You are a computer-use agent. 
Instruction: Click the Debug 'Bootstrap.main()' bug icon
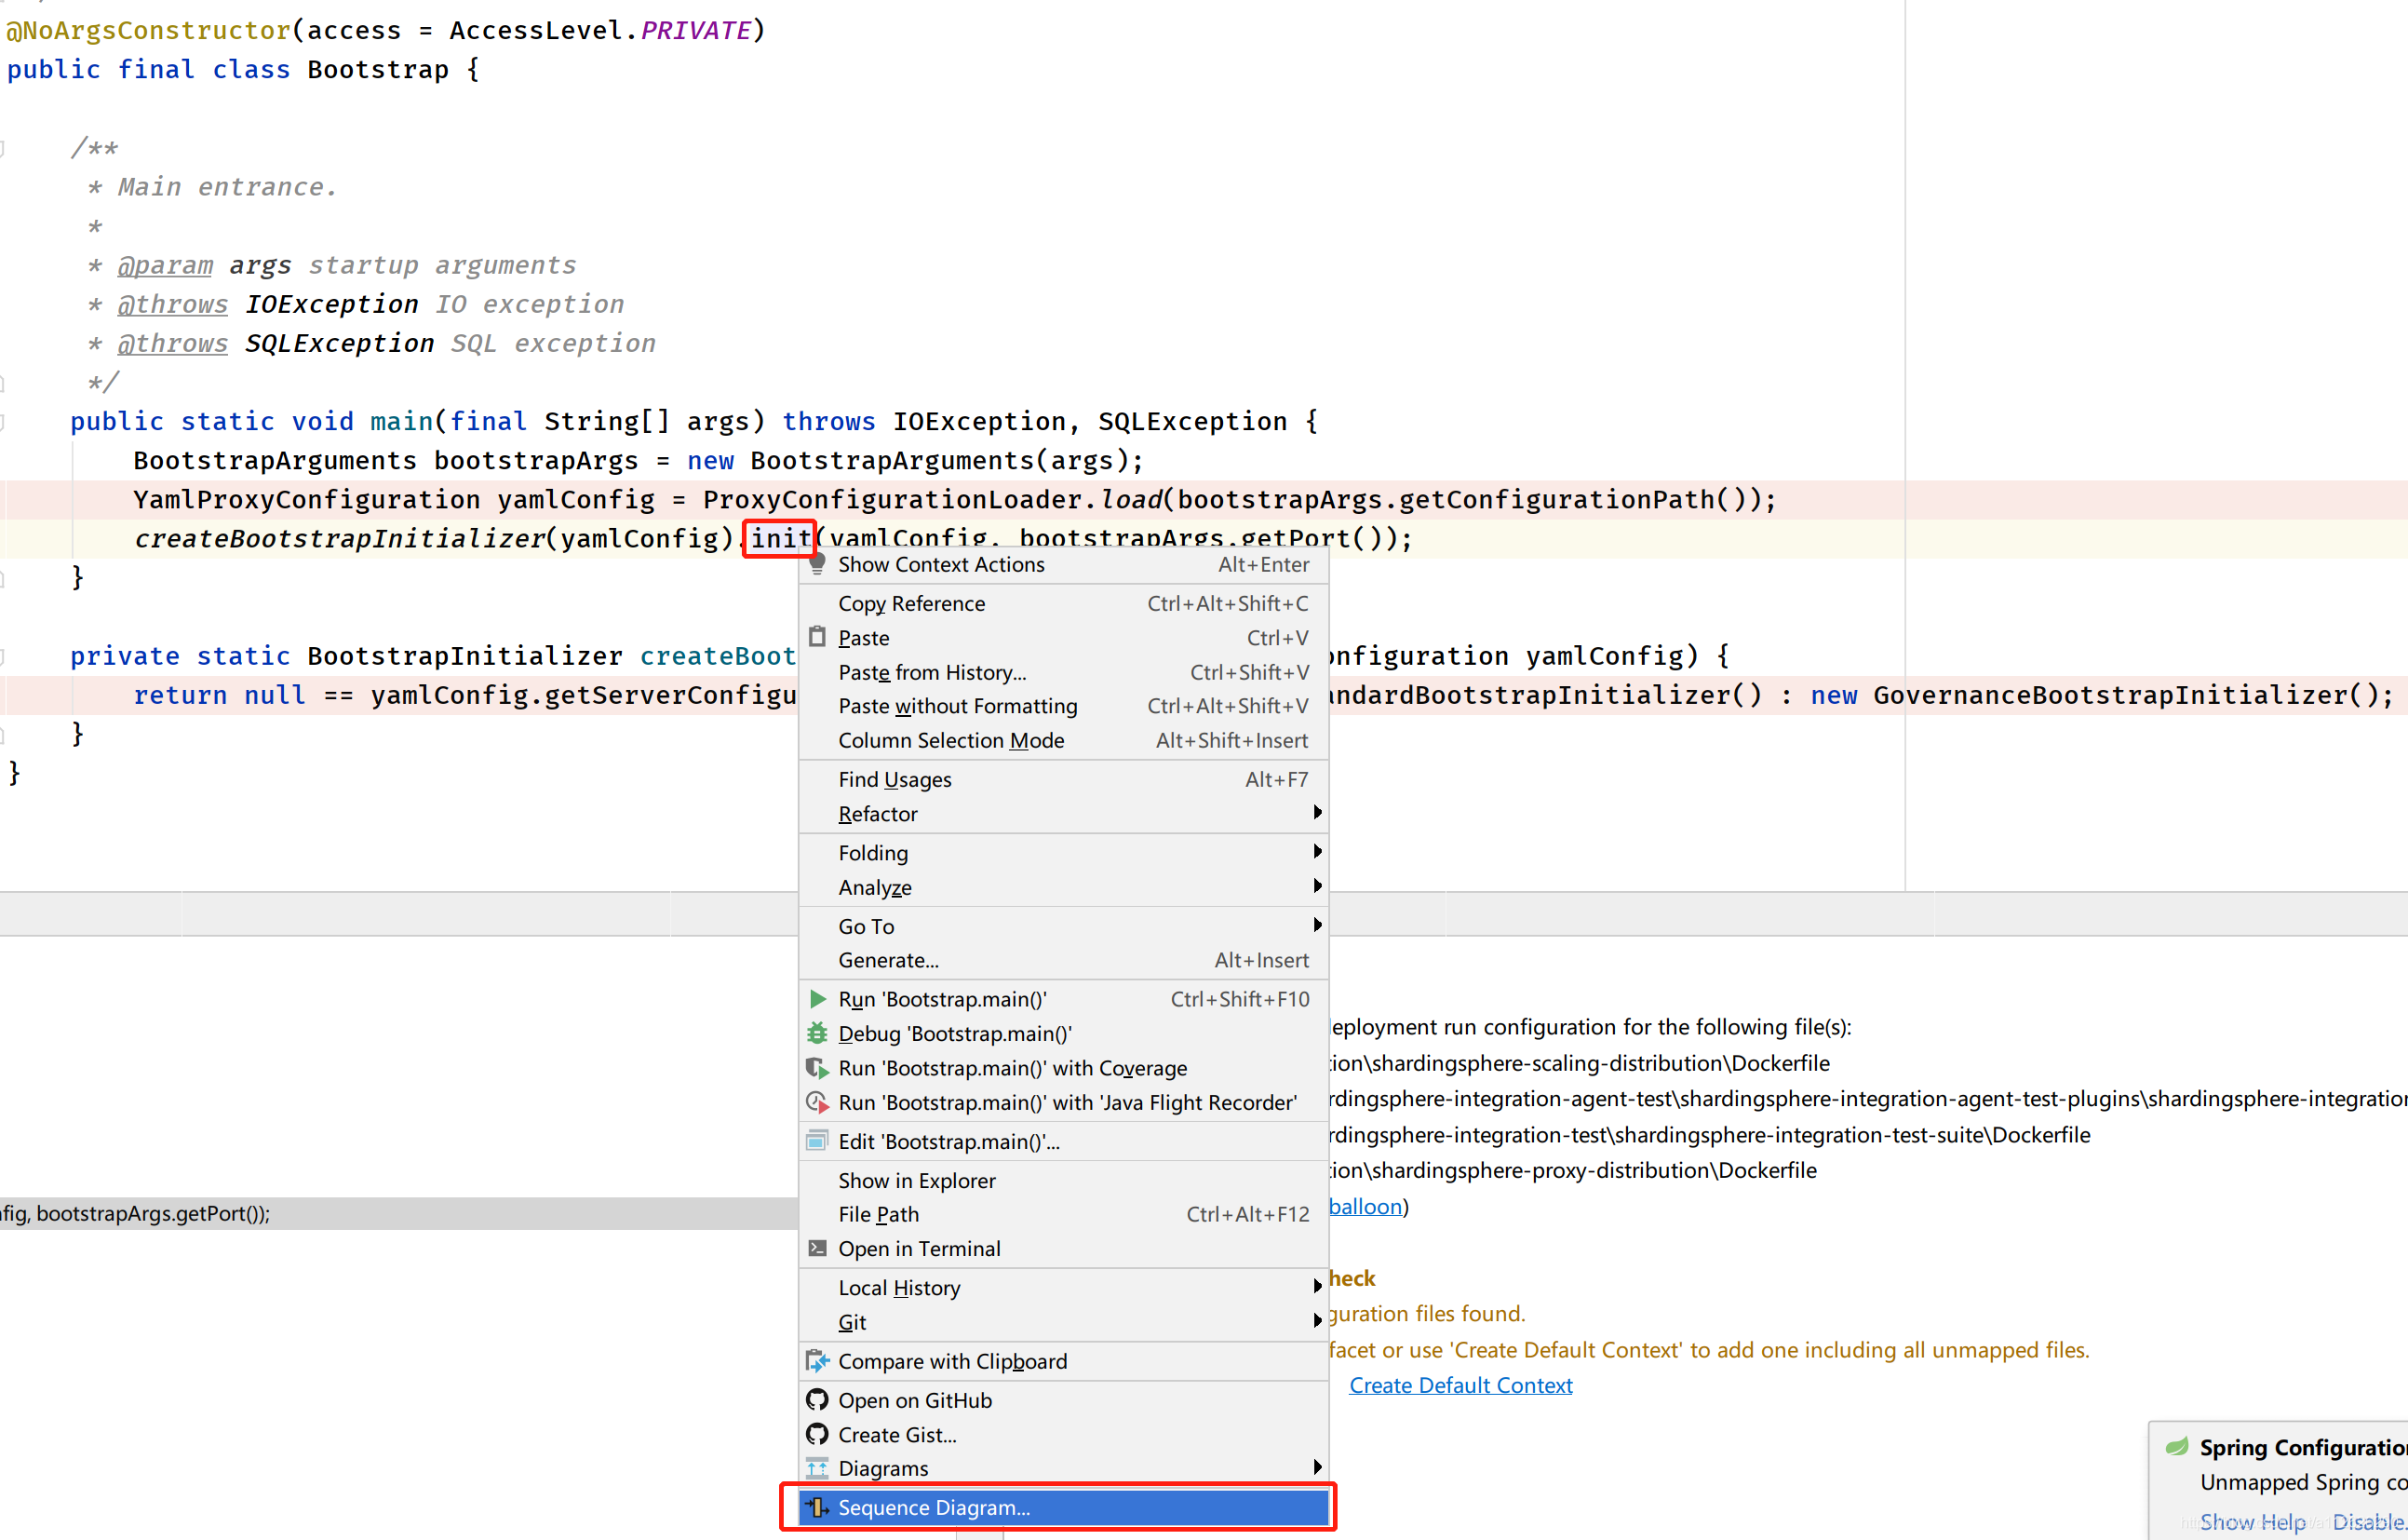pyautogui.click(x=817, y=1033)
